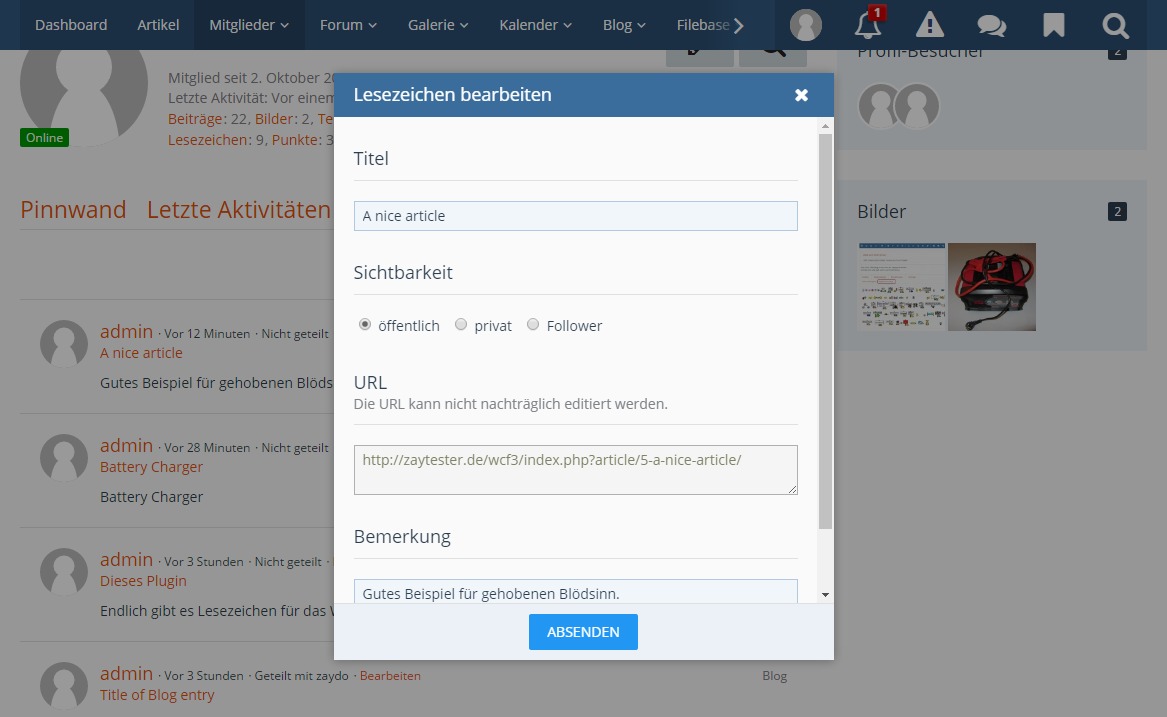Image resolution: width=1167 pixels, height=717 pixels.
Task: Go to the Dashboard menu item
Action: tap(71, 25)
